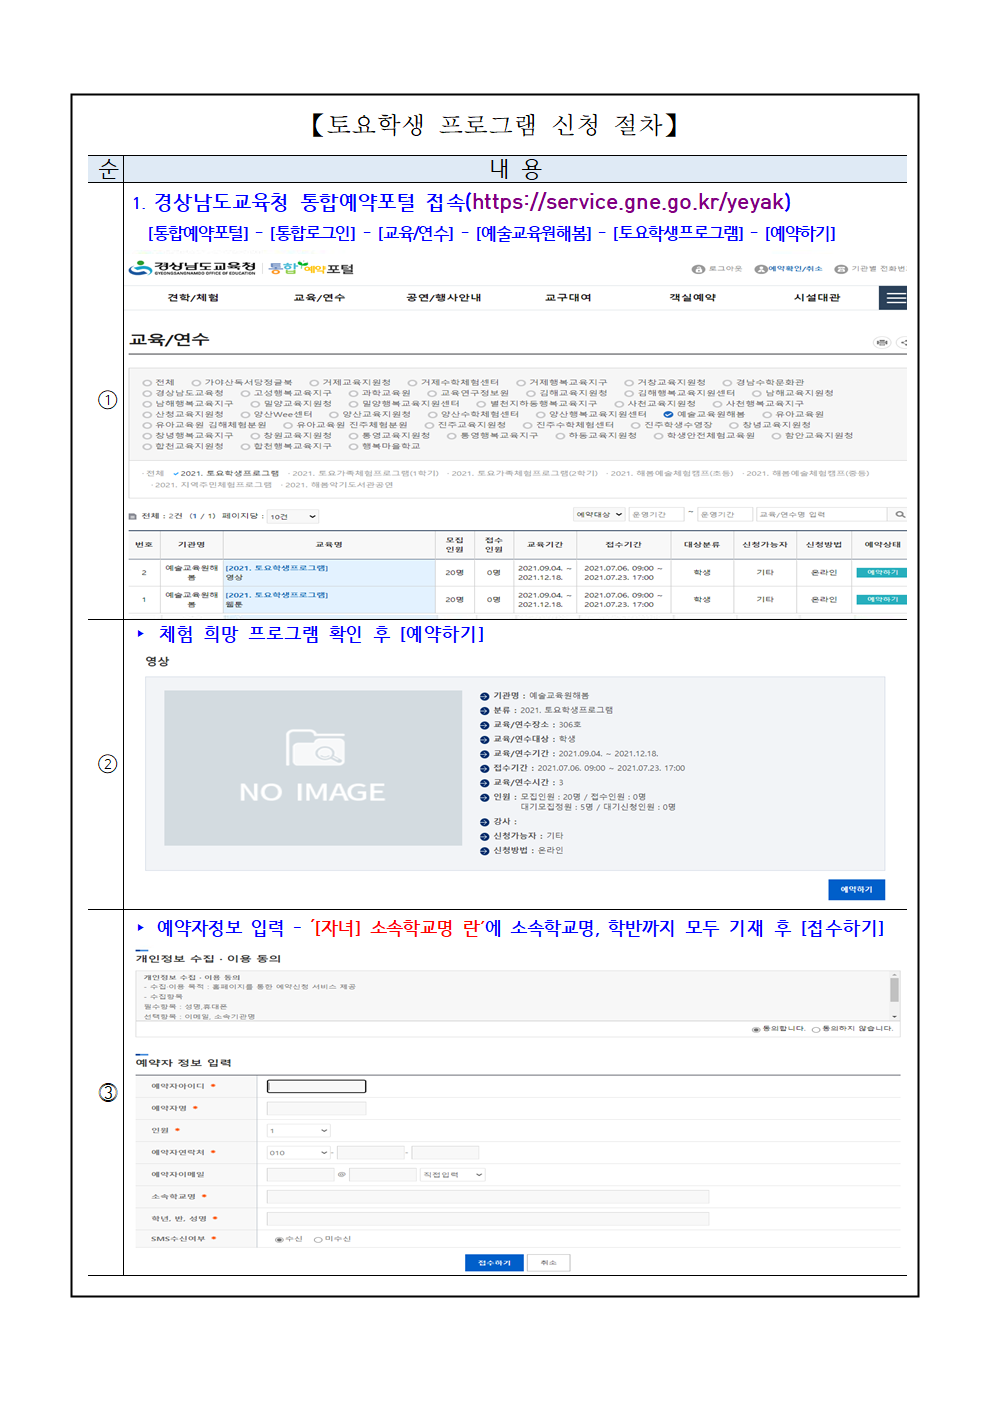
Task: Click the NO IMAGE placeholder thumbnail
Action: [312, 768]
